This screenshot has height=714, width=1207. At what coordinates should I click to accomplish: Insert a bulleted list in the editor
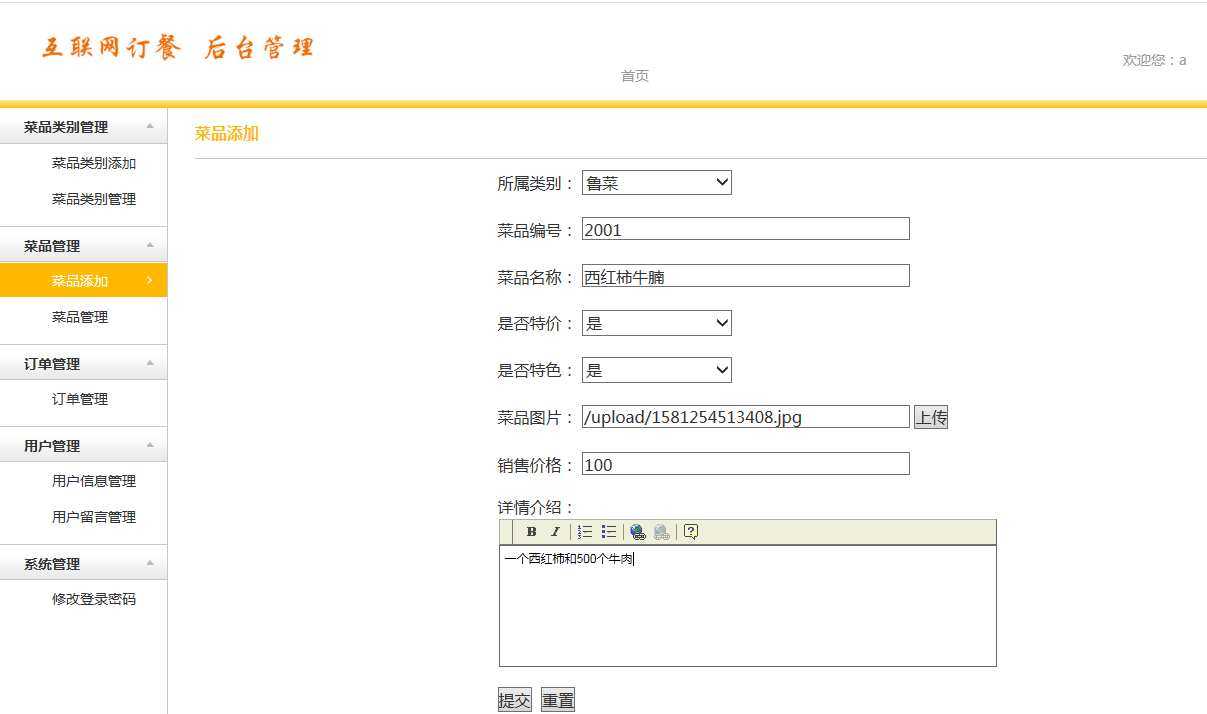pos(609,532)
